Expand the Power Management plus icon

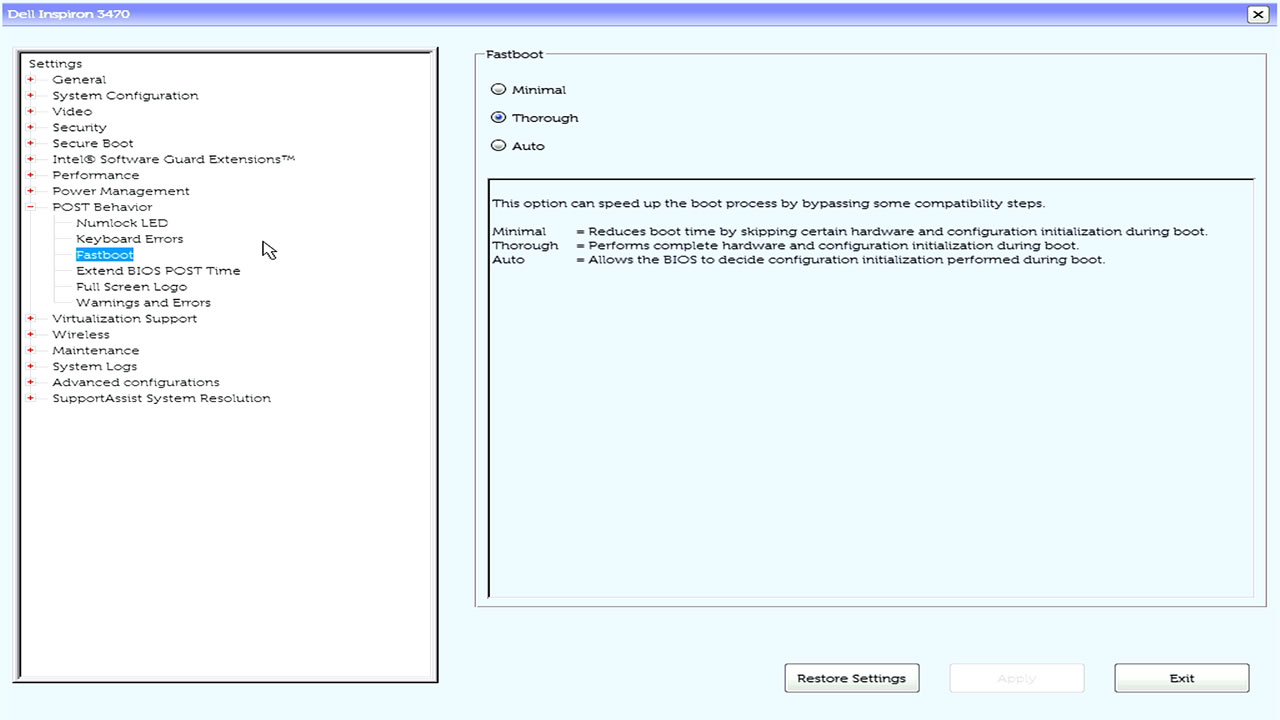tap(31, 191)
